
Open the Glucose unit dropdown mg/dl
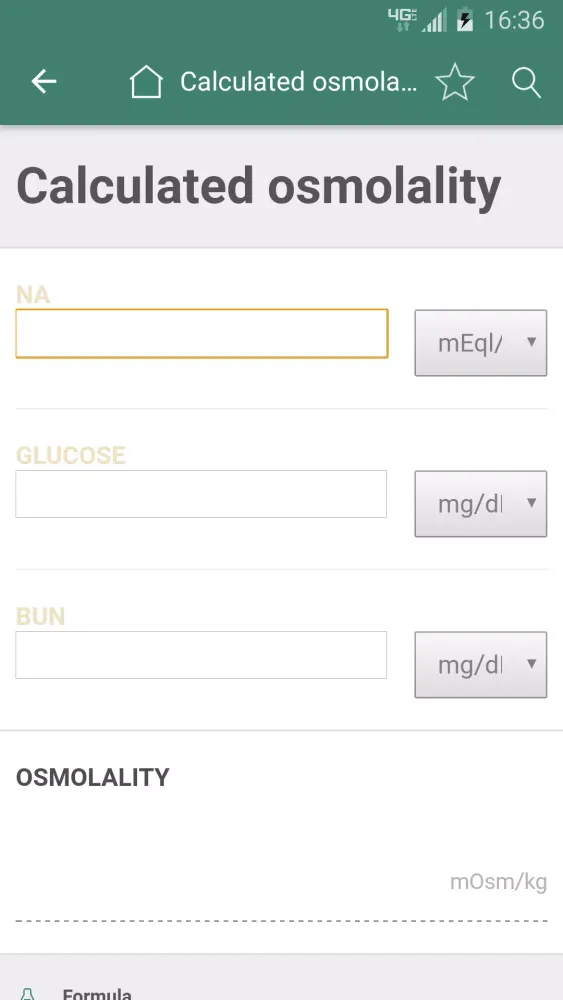pyautogui.click(x=481, y=504)
